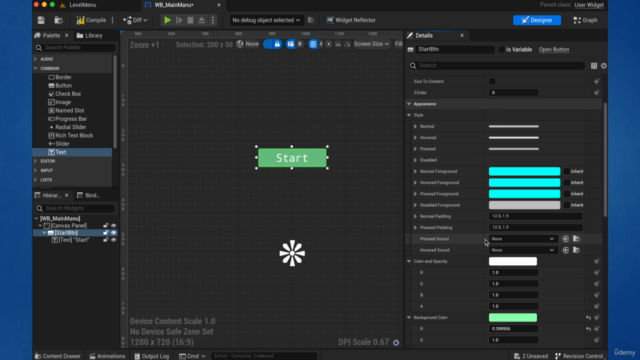Click the find debug object icon

[x=311, y=20]
